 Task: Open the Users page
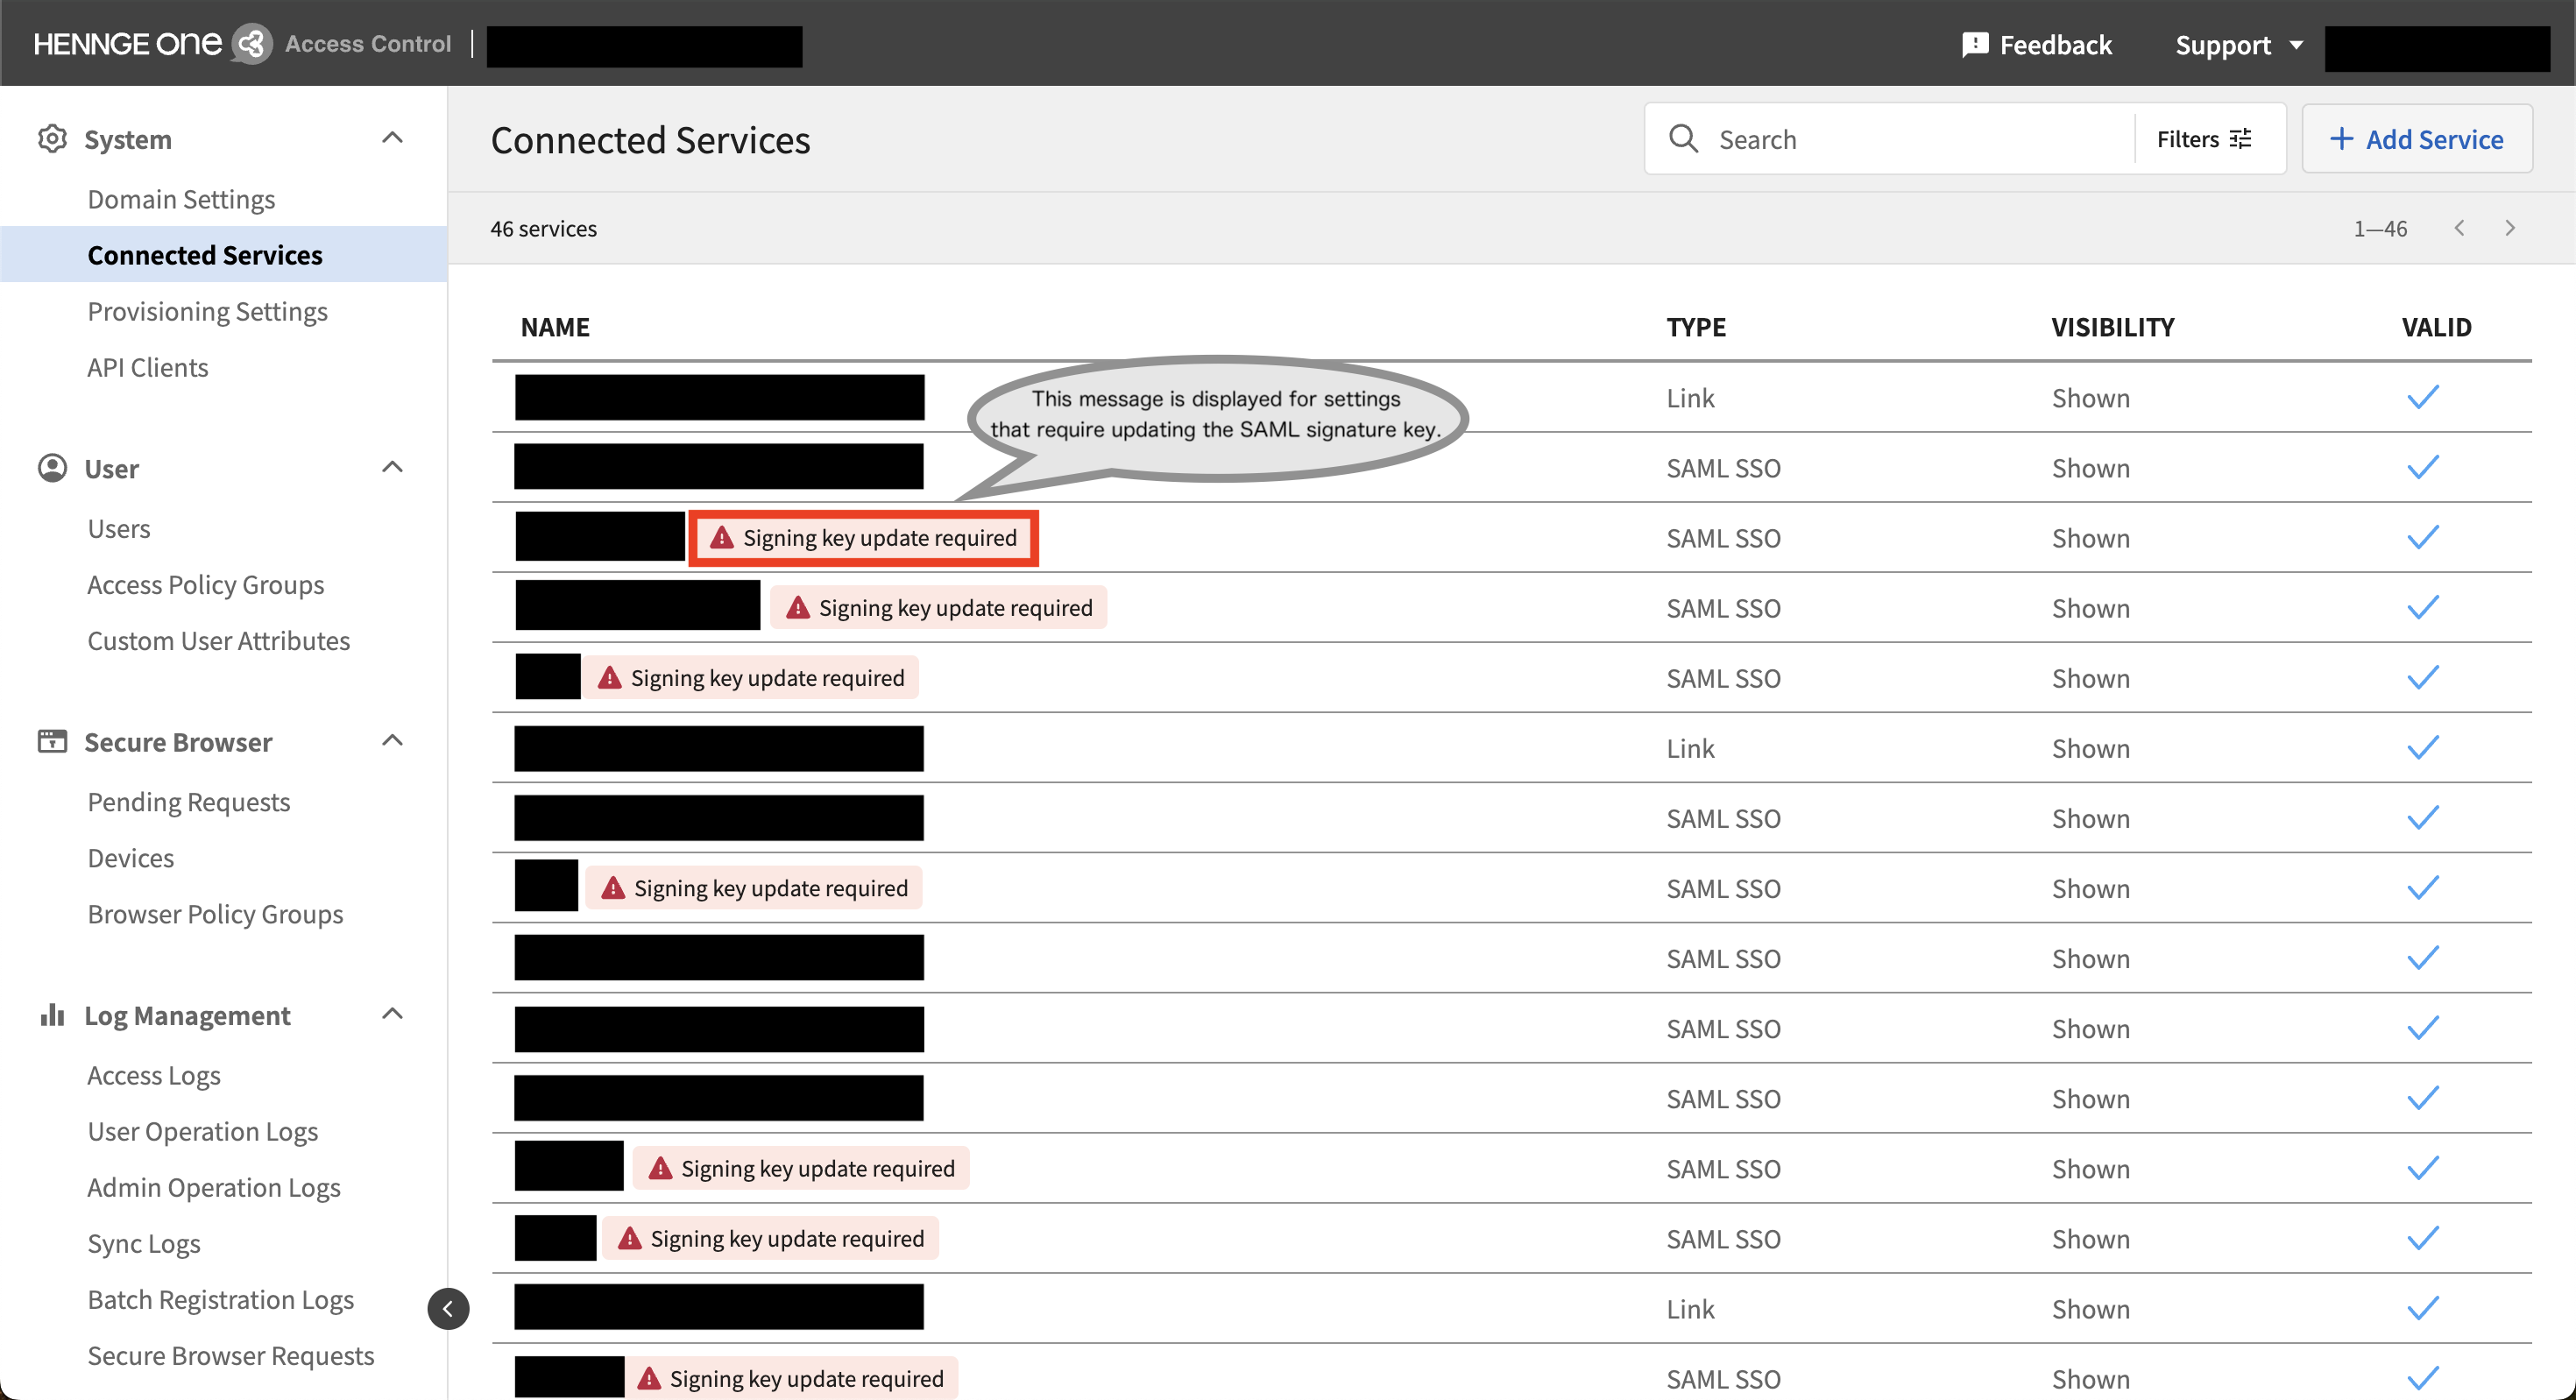pos(119,528)
